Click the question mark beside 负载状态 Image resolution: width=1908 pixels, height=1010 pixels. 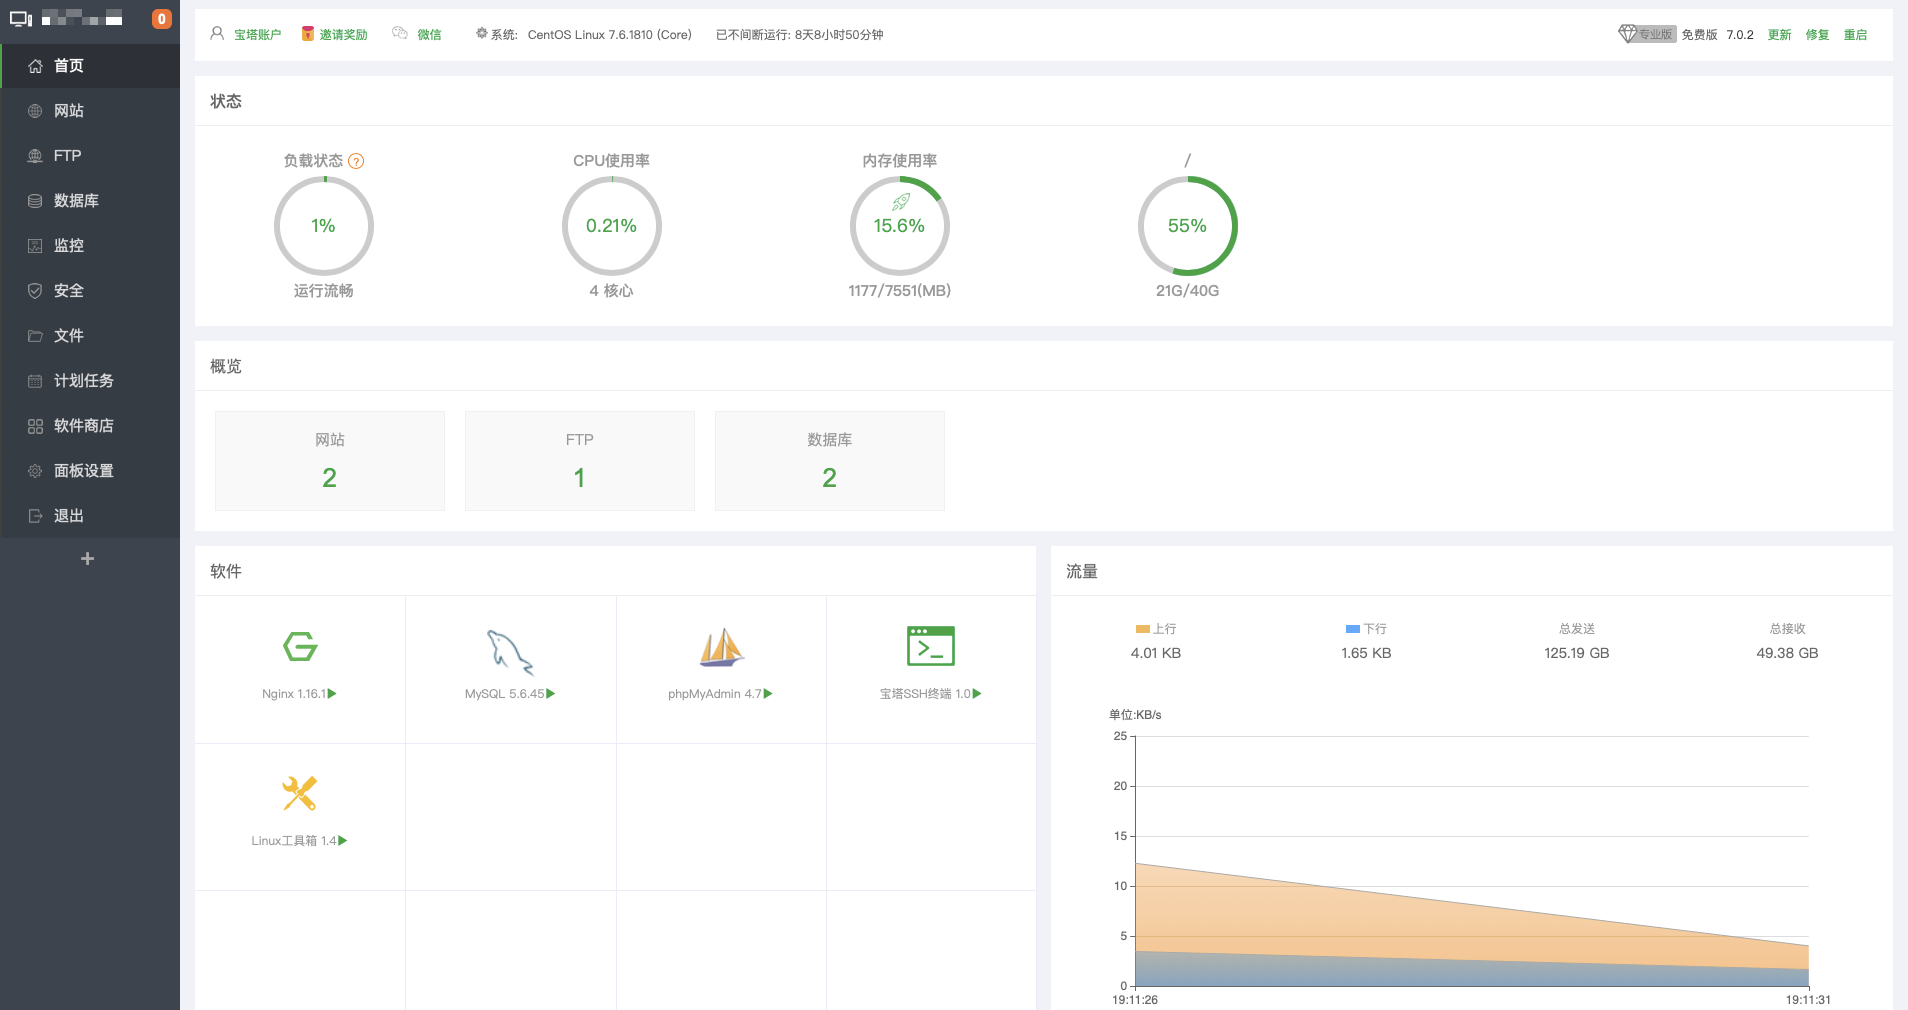356,161
